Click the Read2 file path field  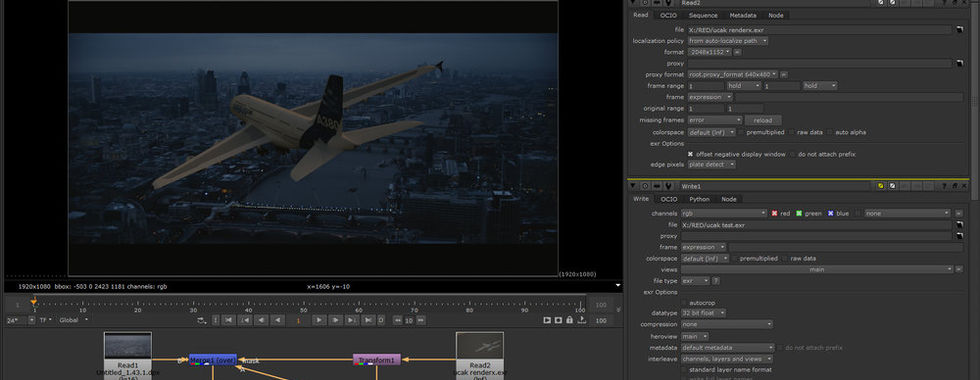[x=819, y=29]
